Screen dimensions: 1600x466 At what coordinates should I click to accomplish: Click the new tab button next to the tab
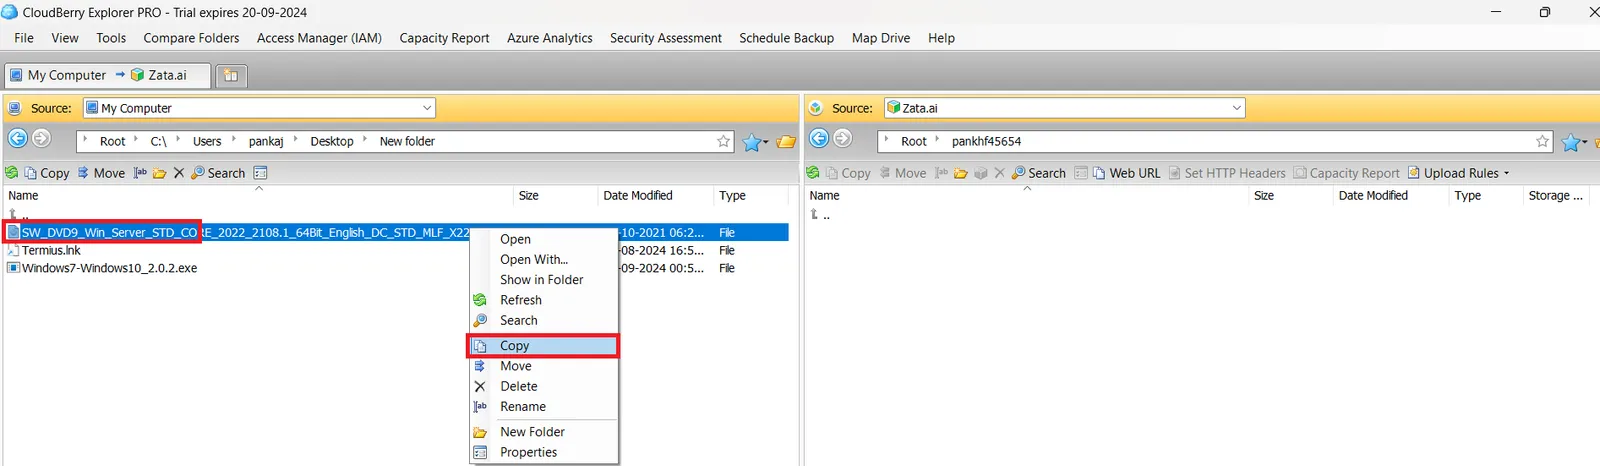coord(231,75)
